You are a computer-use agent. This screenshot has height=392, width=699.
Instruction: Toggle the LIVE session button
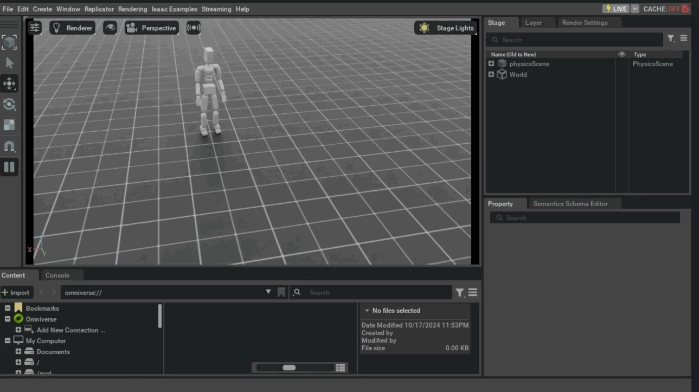tap(616, 9)
